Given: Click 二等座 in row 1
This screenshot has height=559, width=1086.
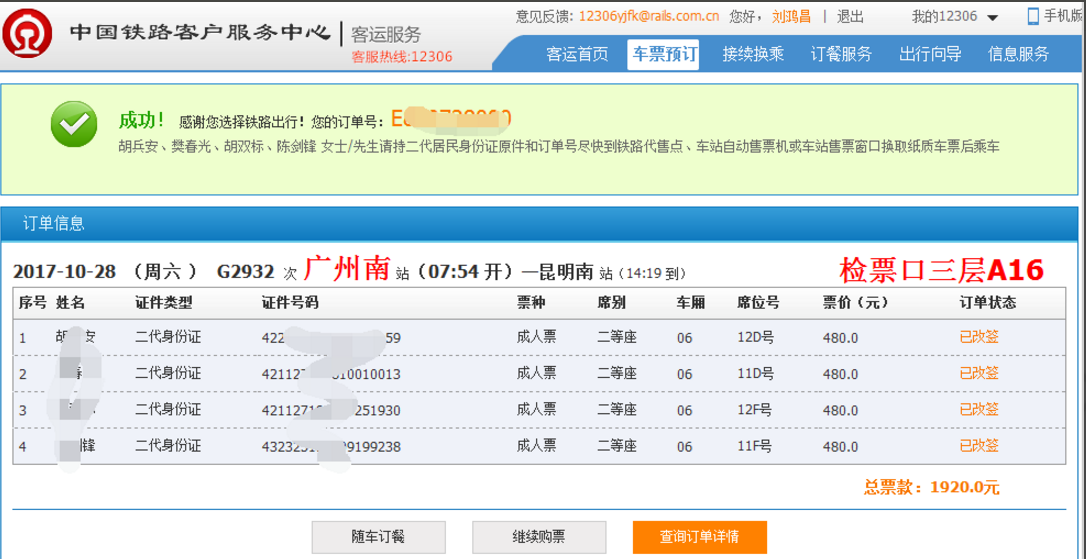Looking at the screenshot, I should click(616, 337).
